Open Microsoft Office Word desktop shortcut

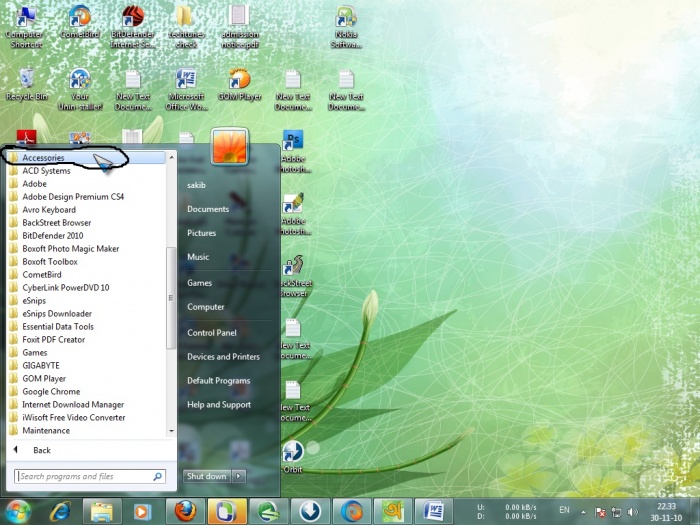[186, 89]
